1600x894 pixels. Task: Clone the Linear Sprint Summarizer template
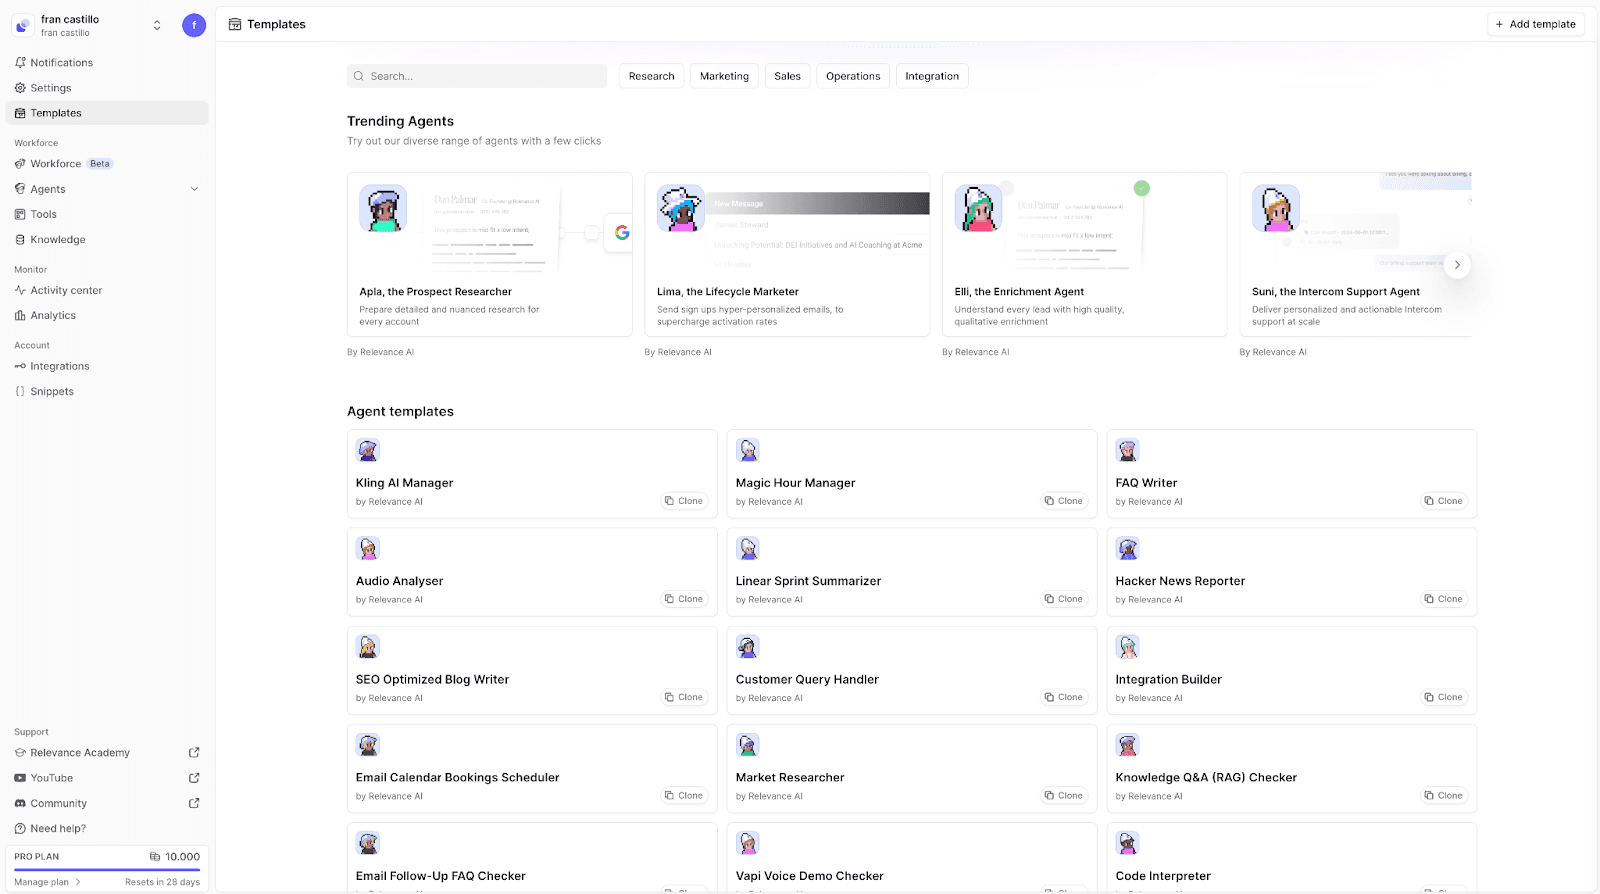(1064, 599)
